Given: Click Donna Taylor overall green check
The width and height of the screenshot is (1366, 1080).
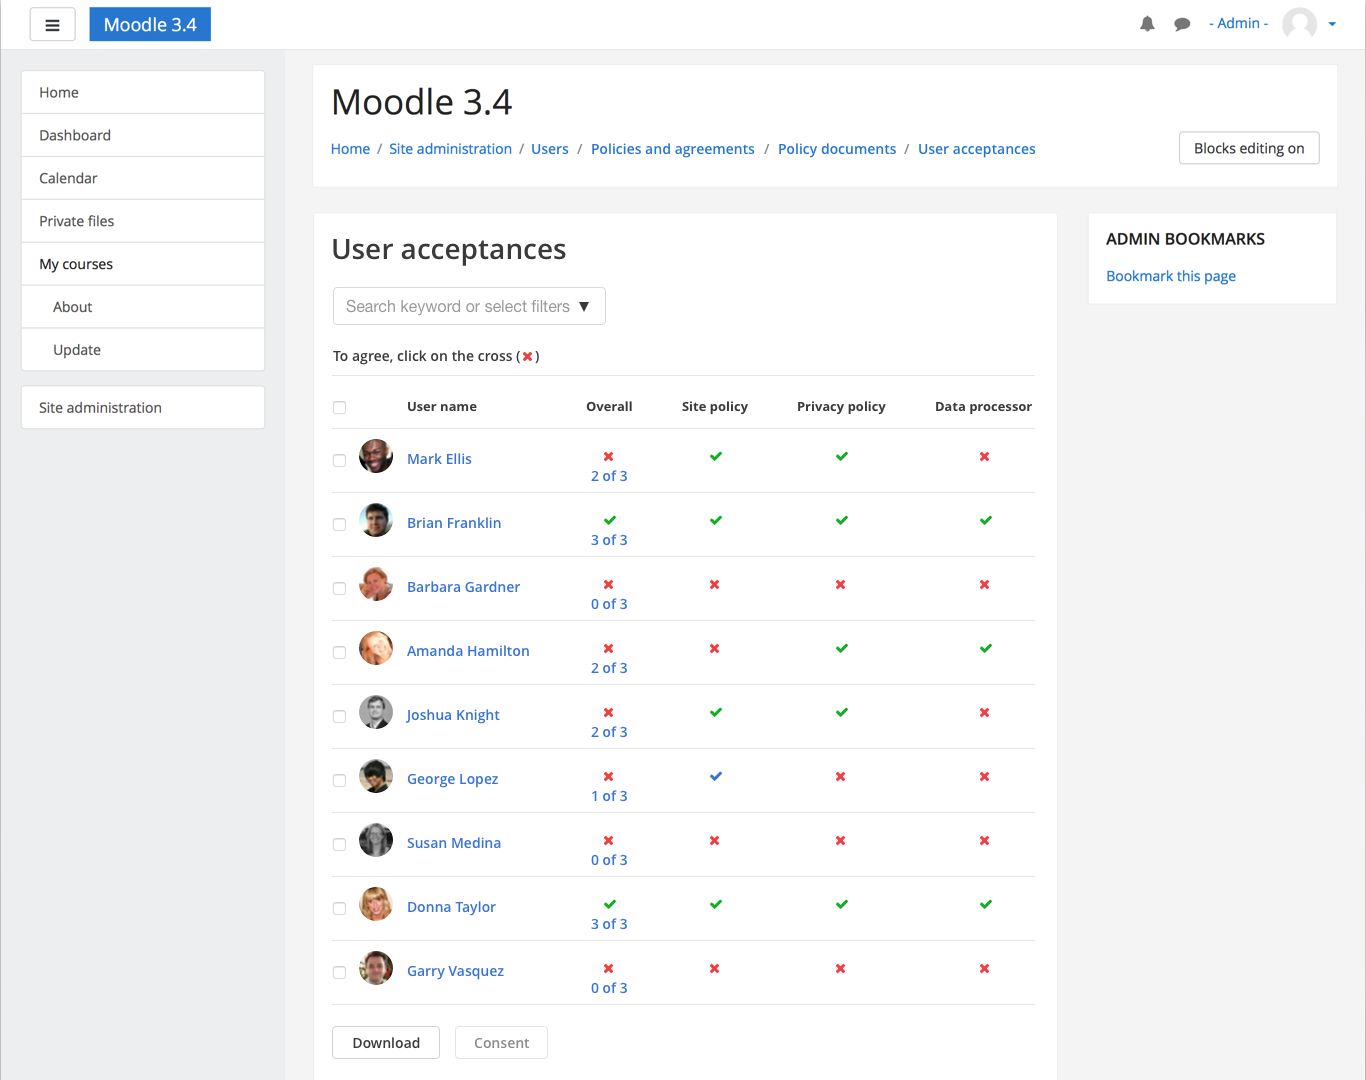Looking at the screenshot, I should [x=610, y=905].
